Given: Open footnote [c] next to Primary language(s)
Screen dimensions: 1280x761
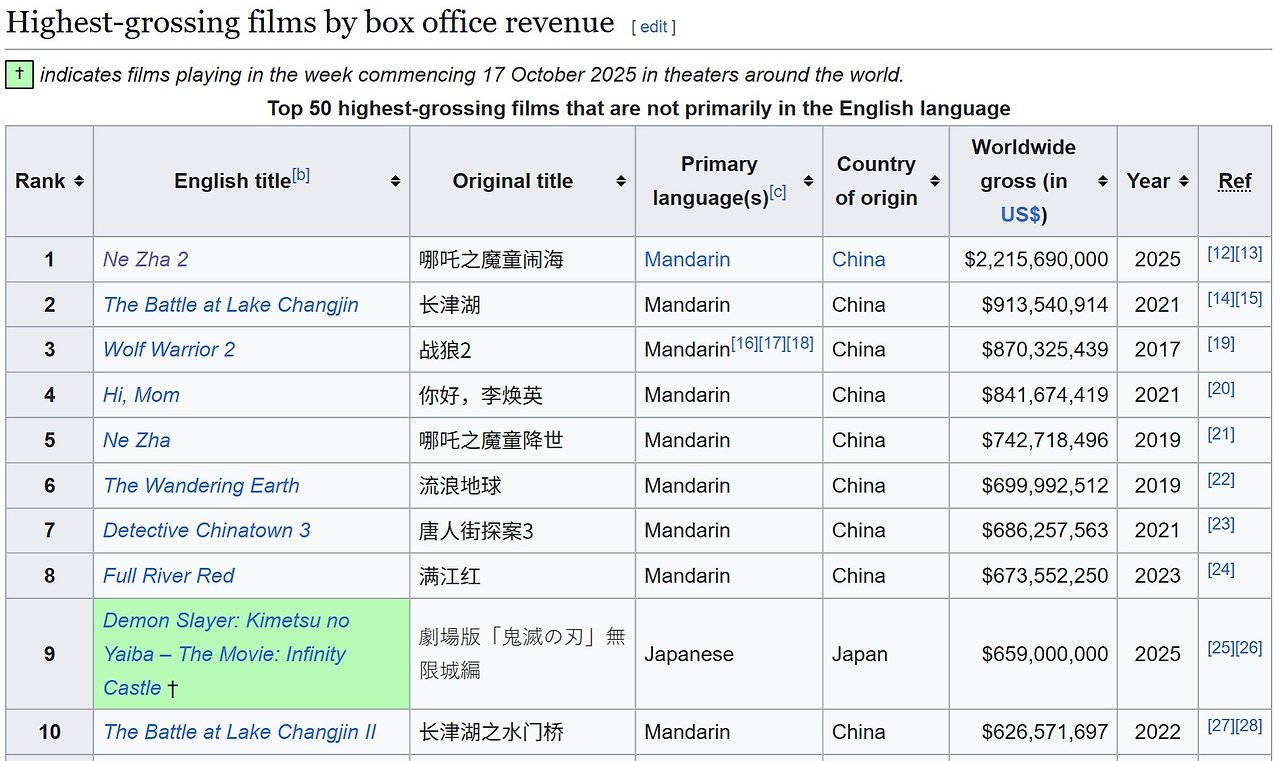Looking at the screenshot, I should [778, 191].
